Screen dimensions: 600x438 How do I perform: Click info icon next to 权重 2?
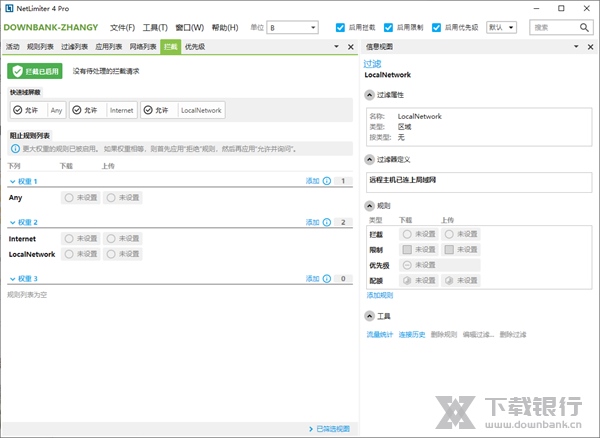[x=327, y=222]
